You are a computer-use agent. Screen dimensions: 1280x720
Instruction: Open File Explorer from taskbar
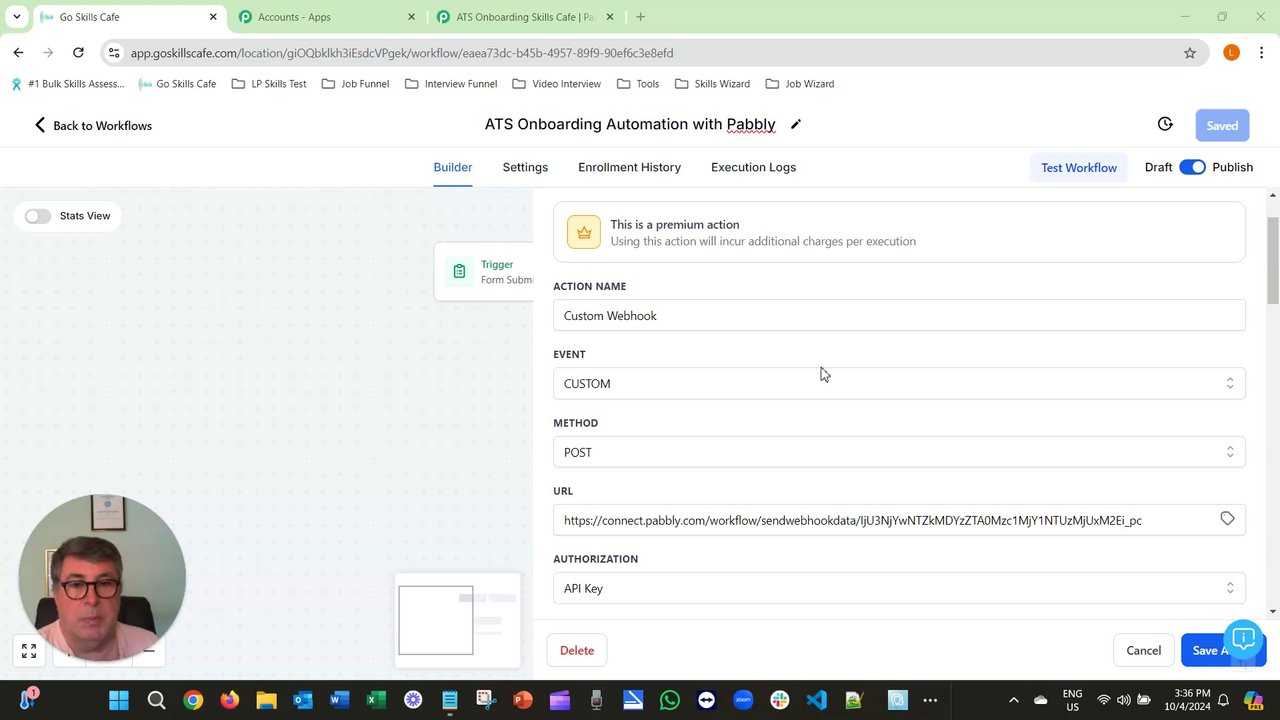pos(266,700)
